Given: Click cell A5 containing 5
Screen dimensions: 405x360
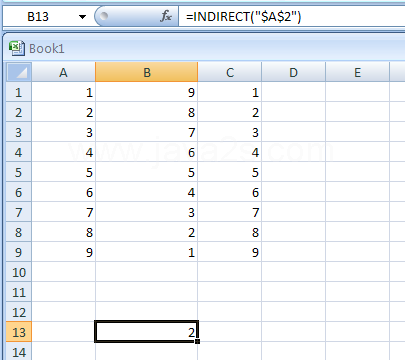Looking at the screenshot, I should pos(63,172).
